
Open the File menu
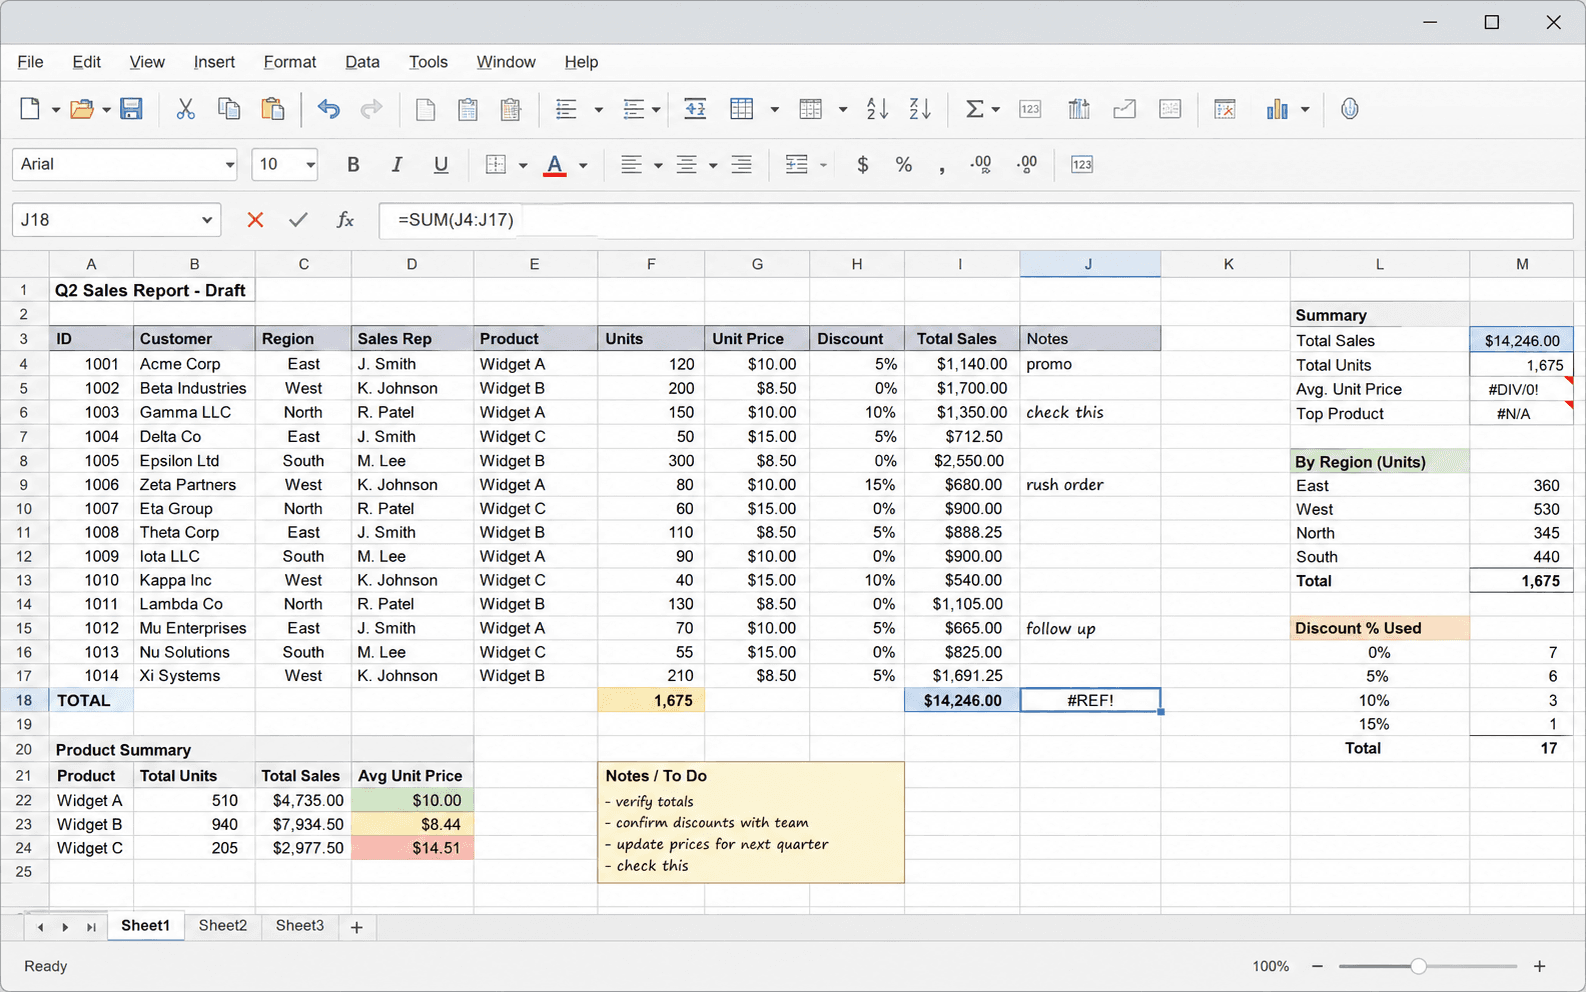[x=30, y=62]
